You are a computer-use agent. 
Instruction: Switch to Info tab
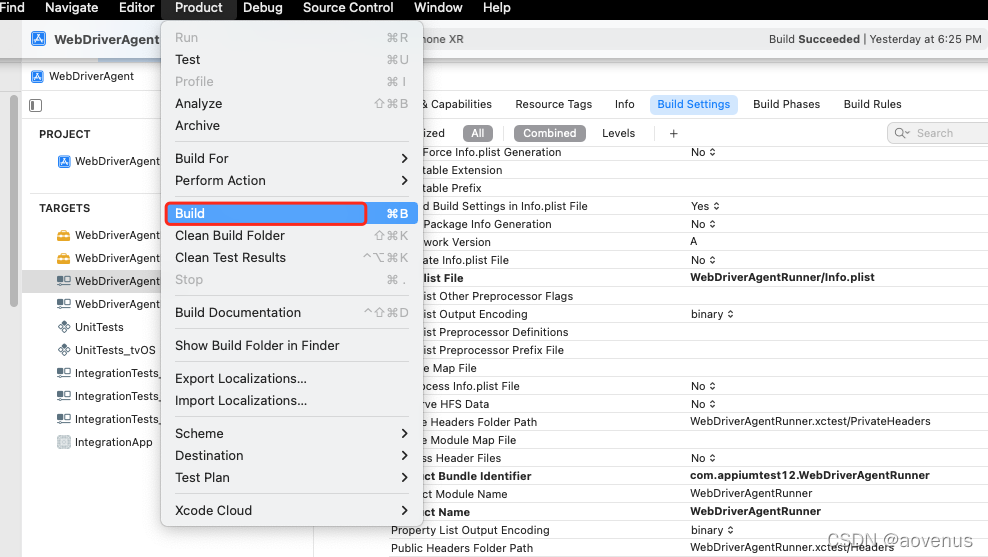tap(624, 105)
